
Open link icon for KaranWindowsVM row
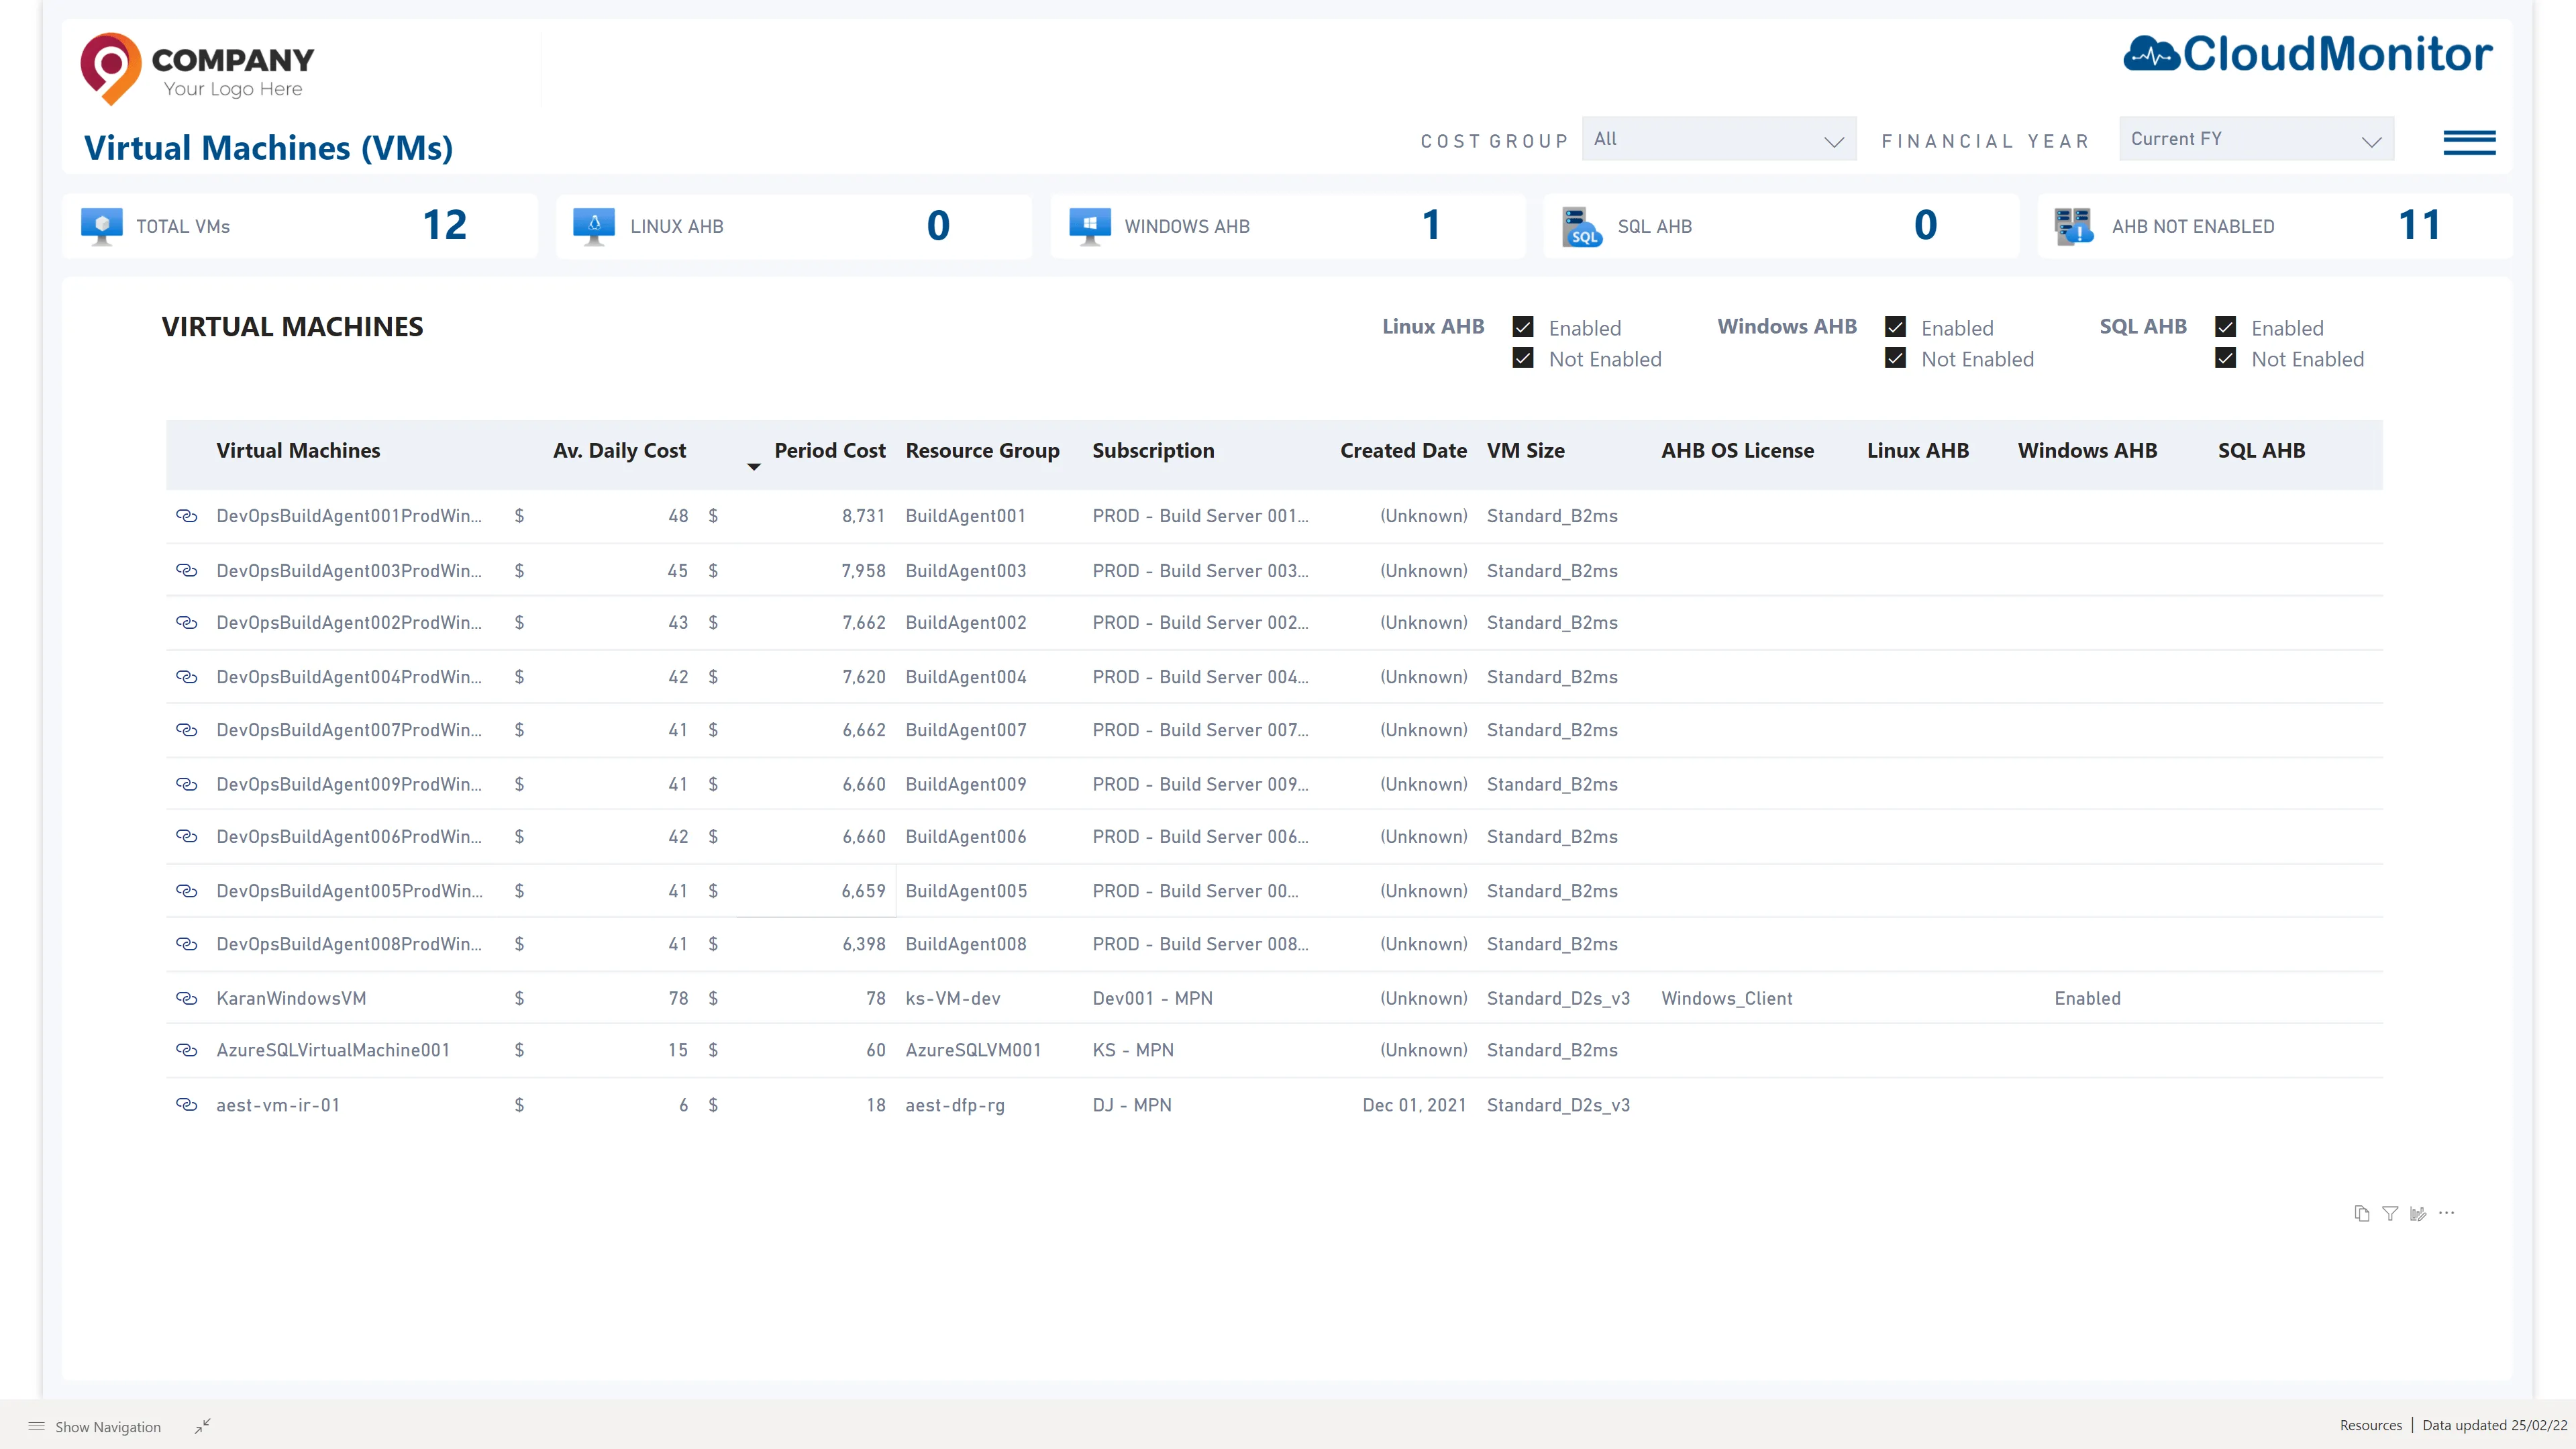point(186,998)
